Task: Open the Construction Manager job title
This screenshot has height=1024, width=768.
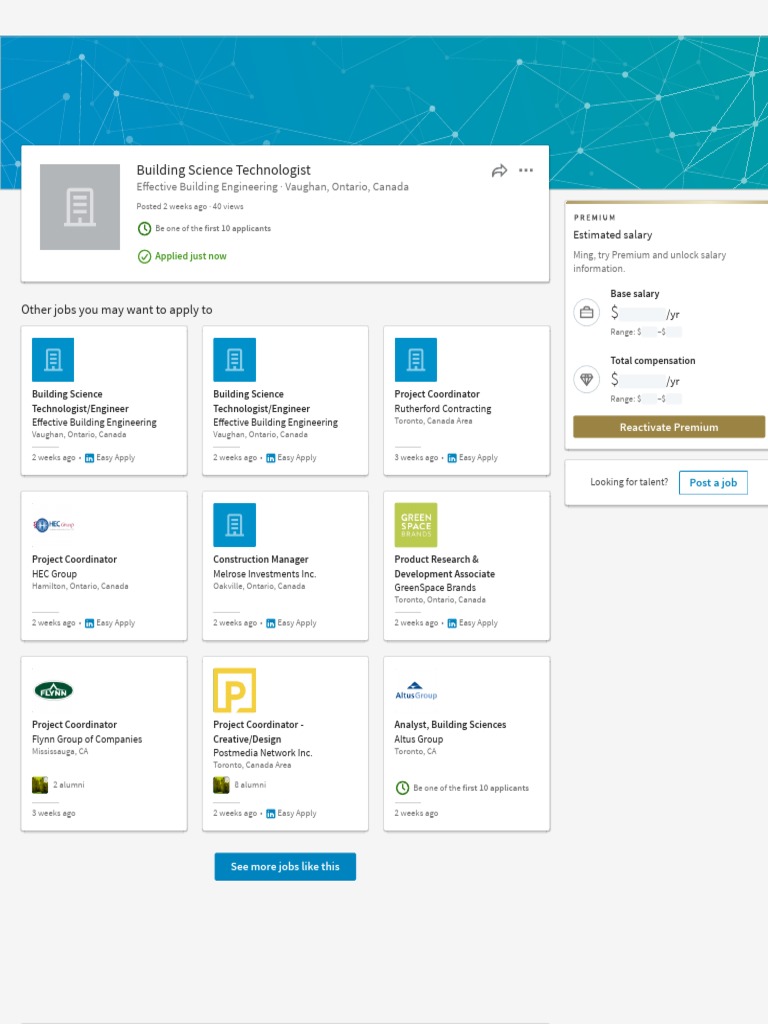Action: (x=261, y=560)
